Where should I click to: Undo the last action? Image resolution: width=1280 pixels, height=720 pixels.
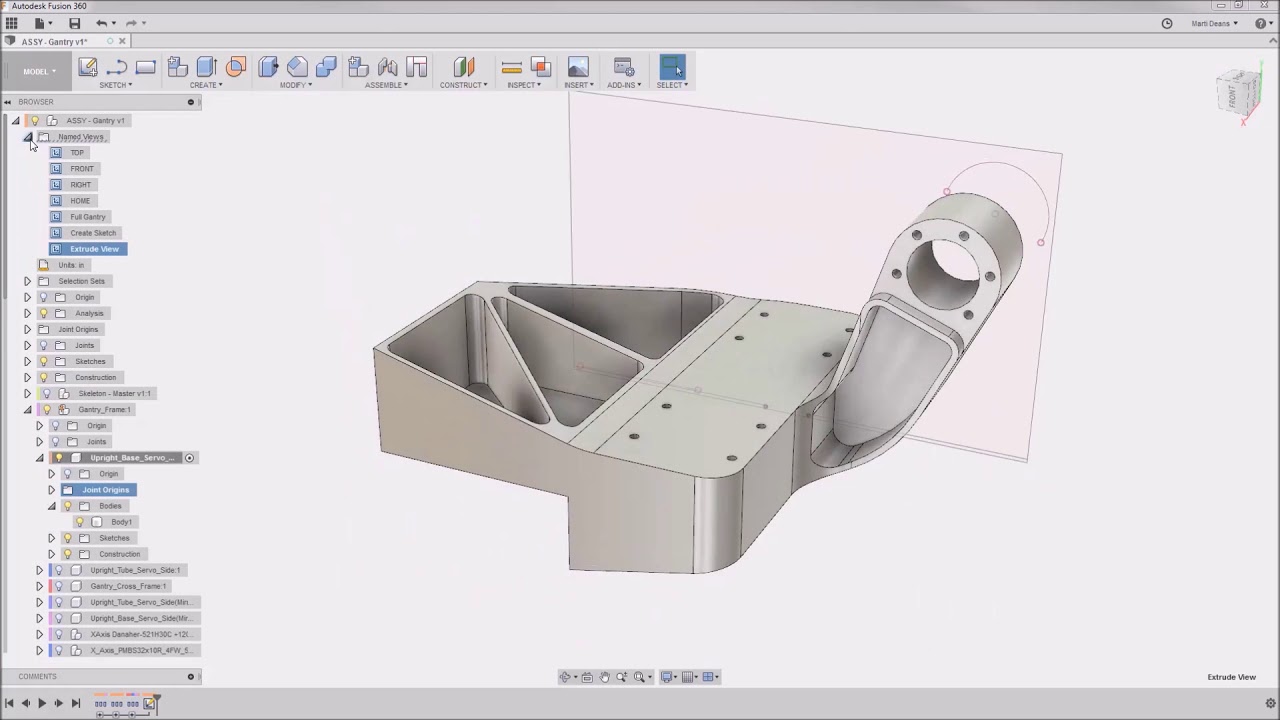click(101, 23)
